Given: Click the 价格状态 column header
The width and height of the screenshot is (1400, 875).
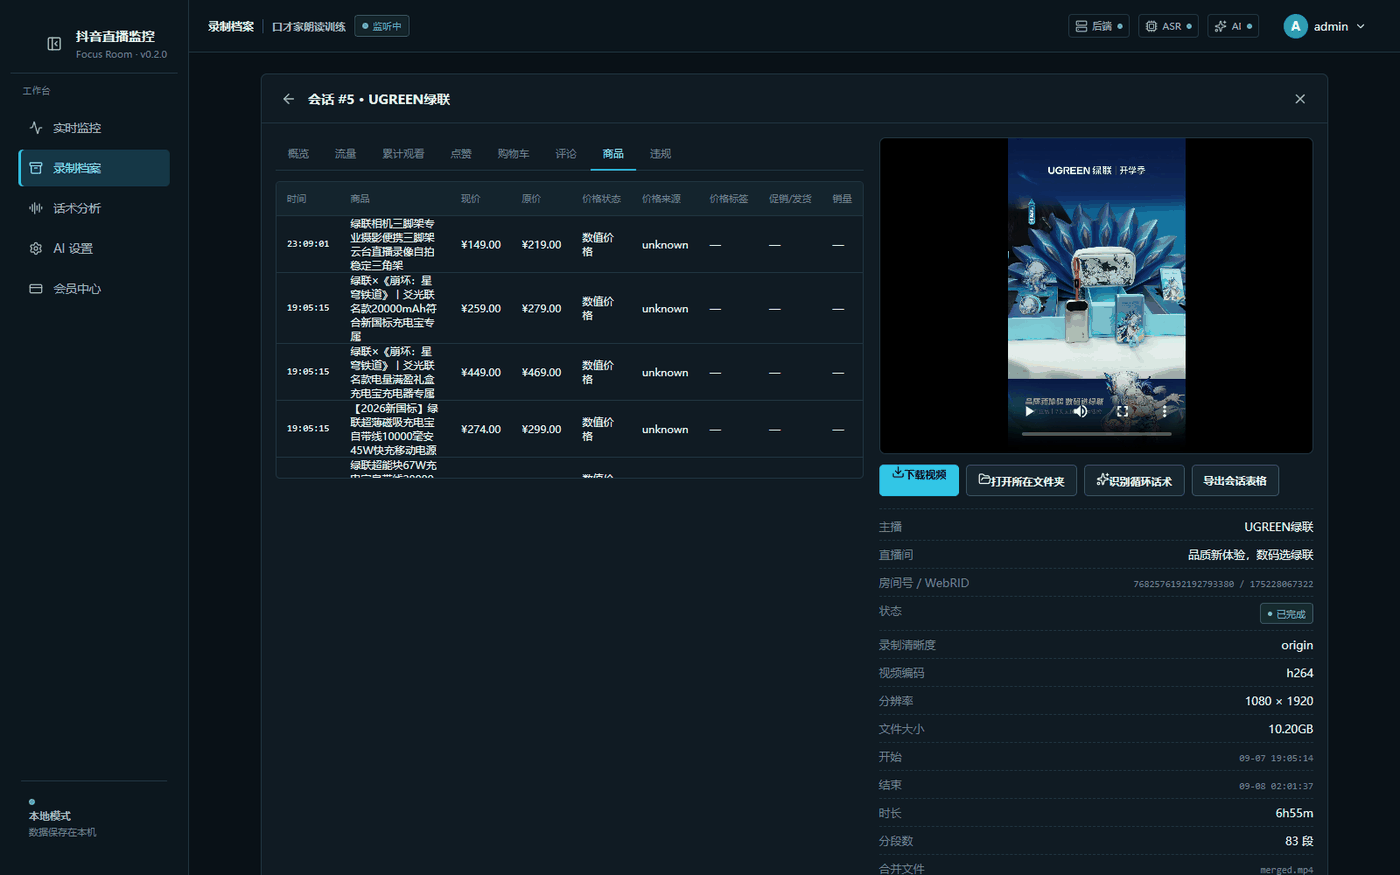Looking at the screenshot, I should pyautogui.click(x=601, y=199).
